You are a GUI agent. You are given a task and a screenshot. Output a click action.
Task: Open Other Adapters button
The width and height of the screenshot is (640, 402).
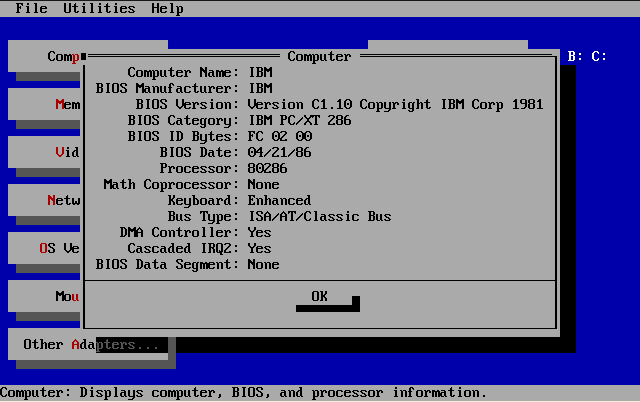pos(88,344)
